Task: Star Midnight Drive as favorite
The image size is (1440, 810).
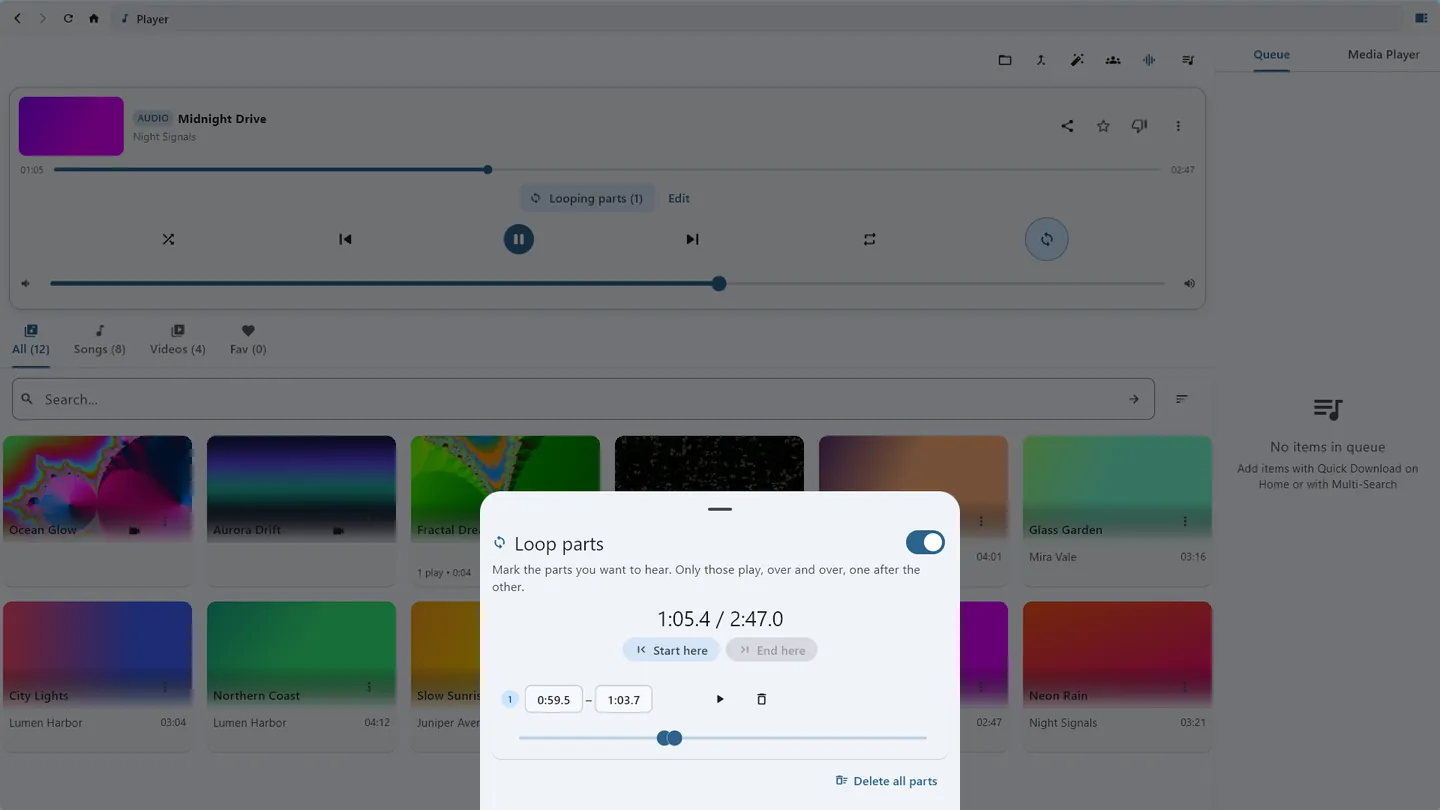Action: click(1103, 126)
